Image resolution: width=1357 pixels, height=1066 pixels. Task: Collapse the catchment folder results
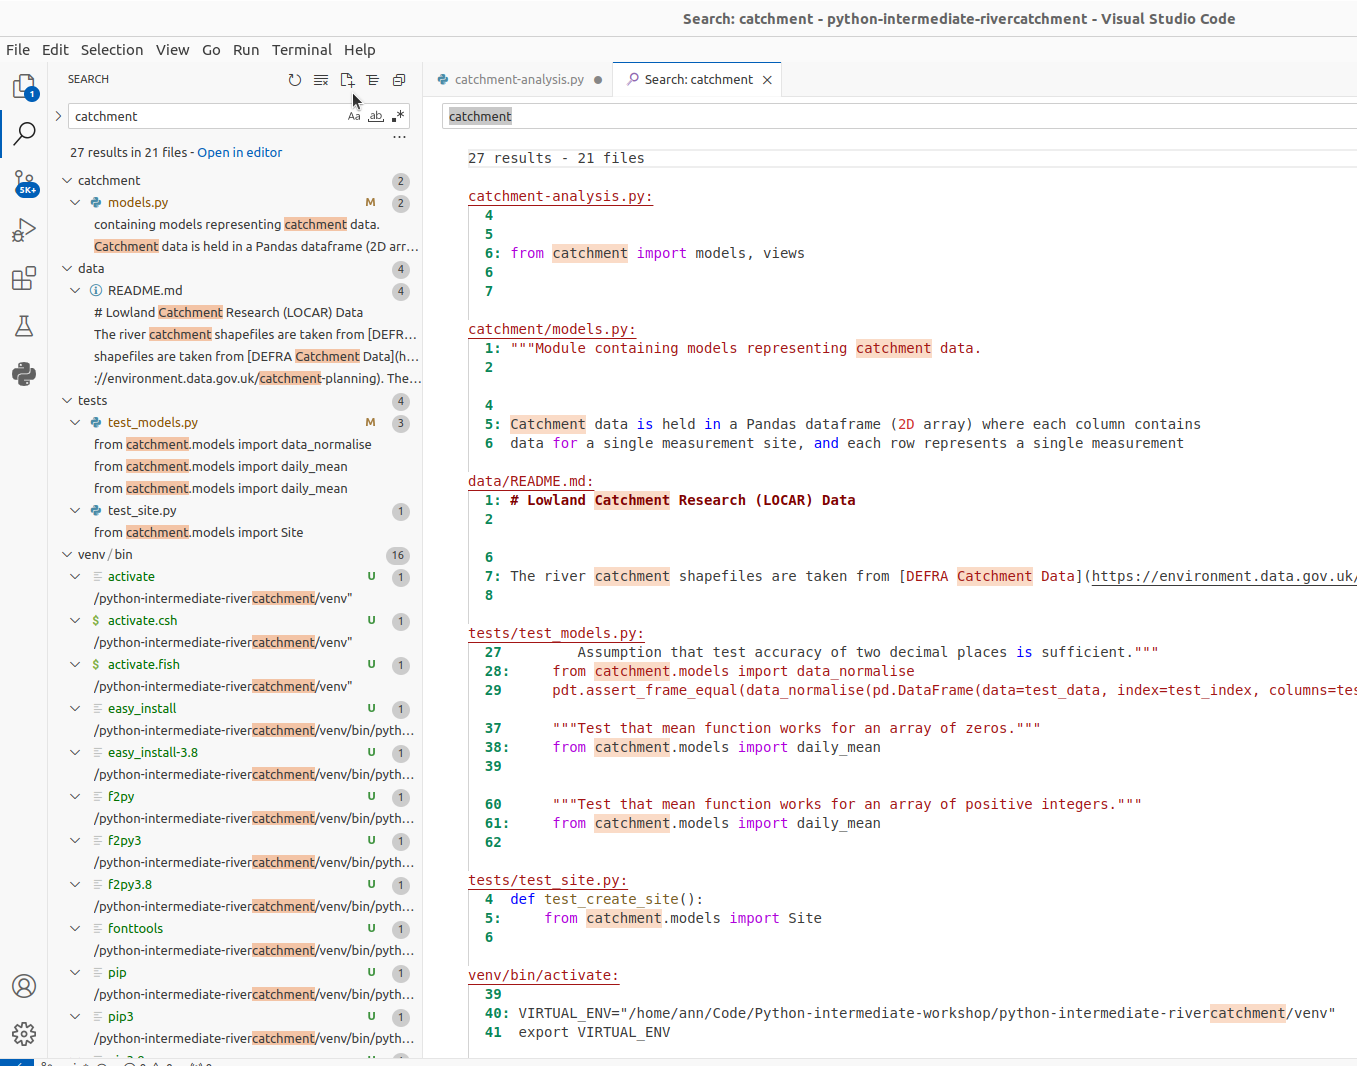coord(67,180)
